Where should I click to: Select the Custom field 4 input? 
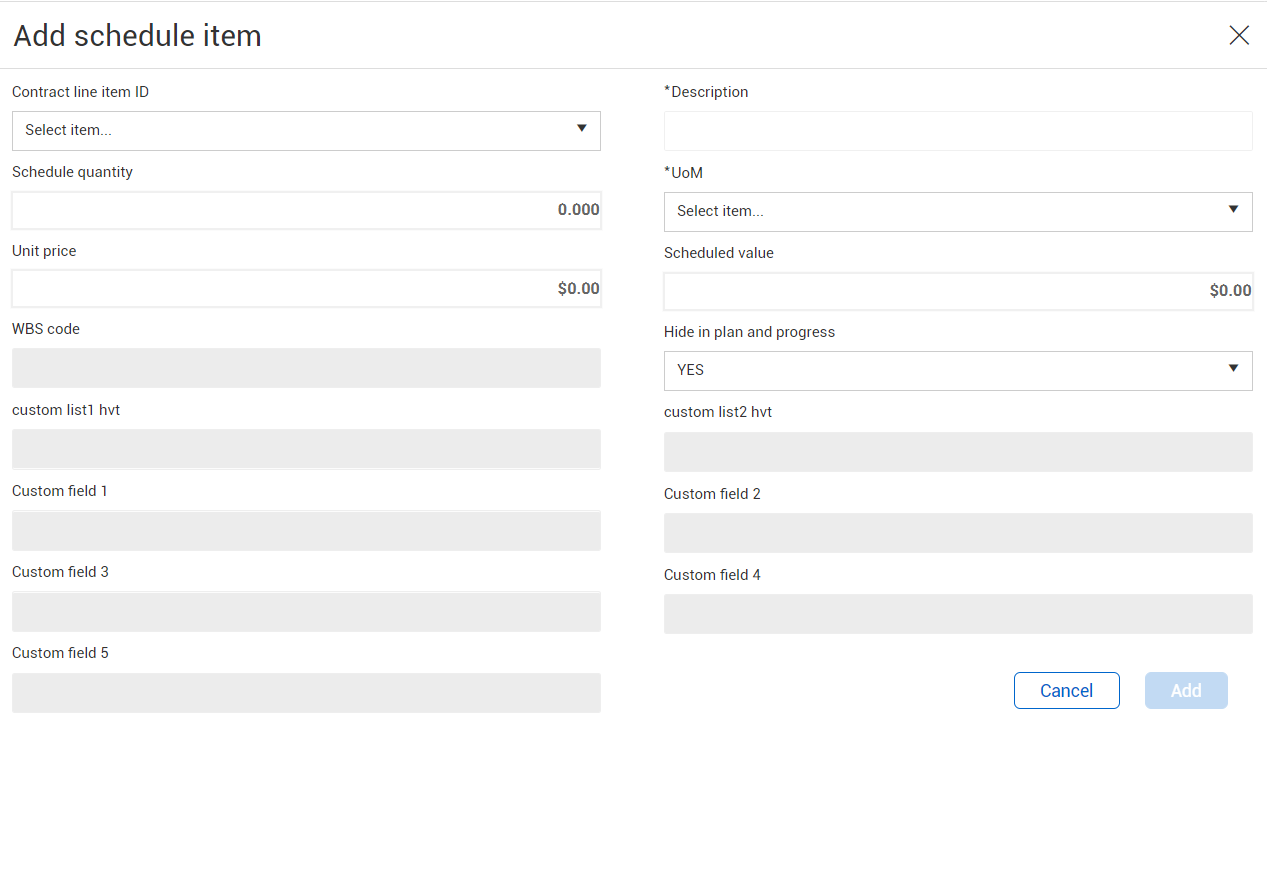coord(958,614)
